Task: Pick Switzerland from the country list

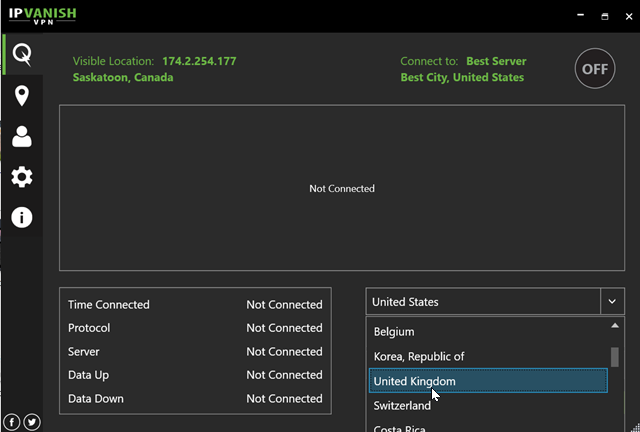Action: (x=488, y=405)
